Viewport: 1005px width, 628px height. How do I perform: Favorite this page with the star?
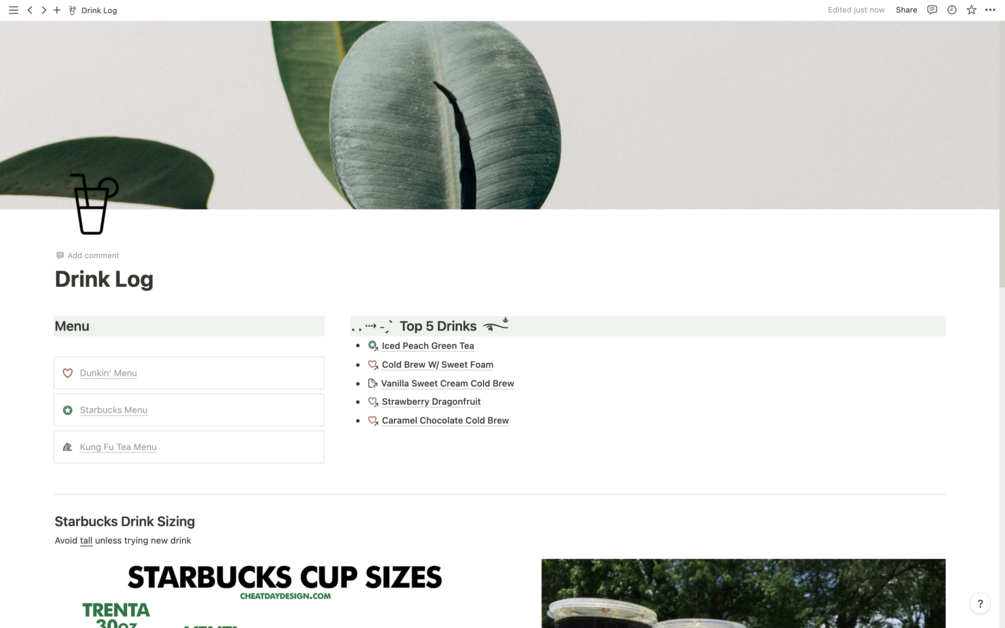[x=972, y=10]
